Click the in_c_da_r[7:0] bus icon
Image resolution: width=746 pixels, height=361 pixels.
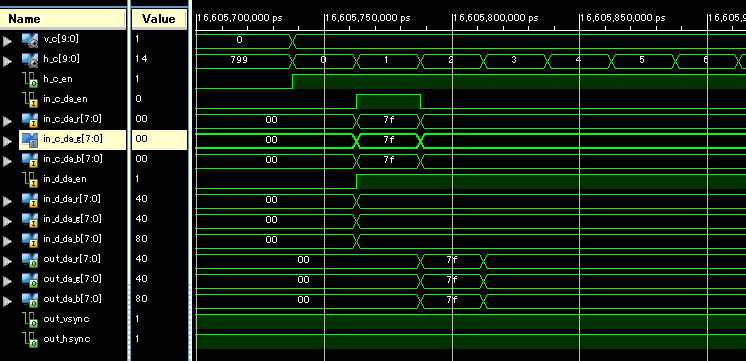30,120
